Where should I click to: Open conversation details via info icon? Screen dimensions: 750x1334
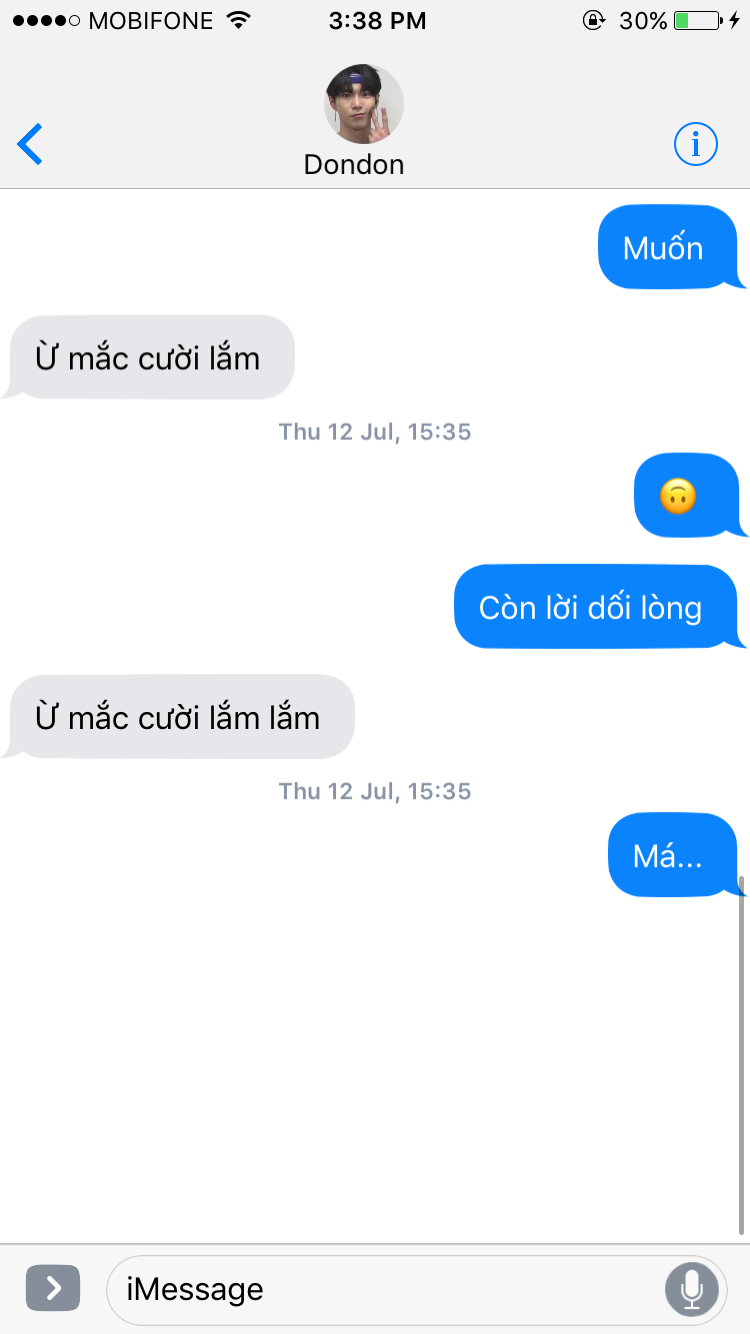(x=696, y=145)
